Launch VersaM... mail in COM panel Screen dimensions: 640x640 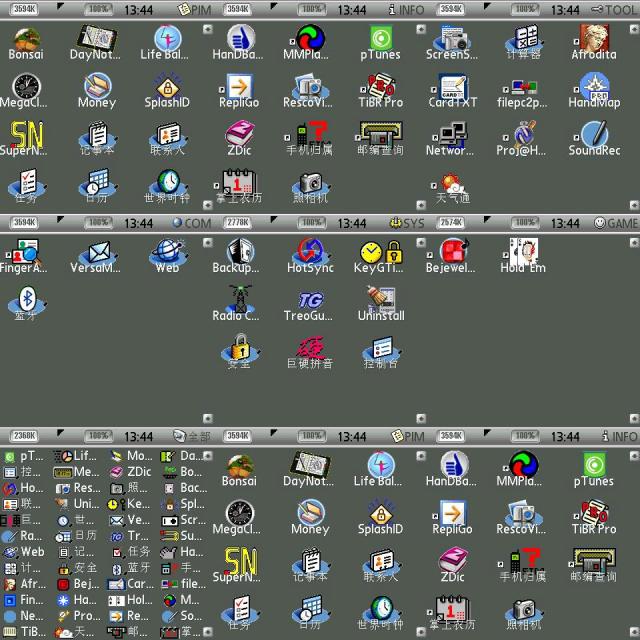coord(96,256)
